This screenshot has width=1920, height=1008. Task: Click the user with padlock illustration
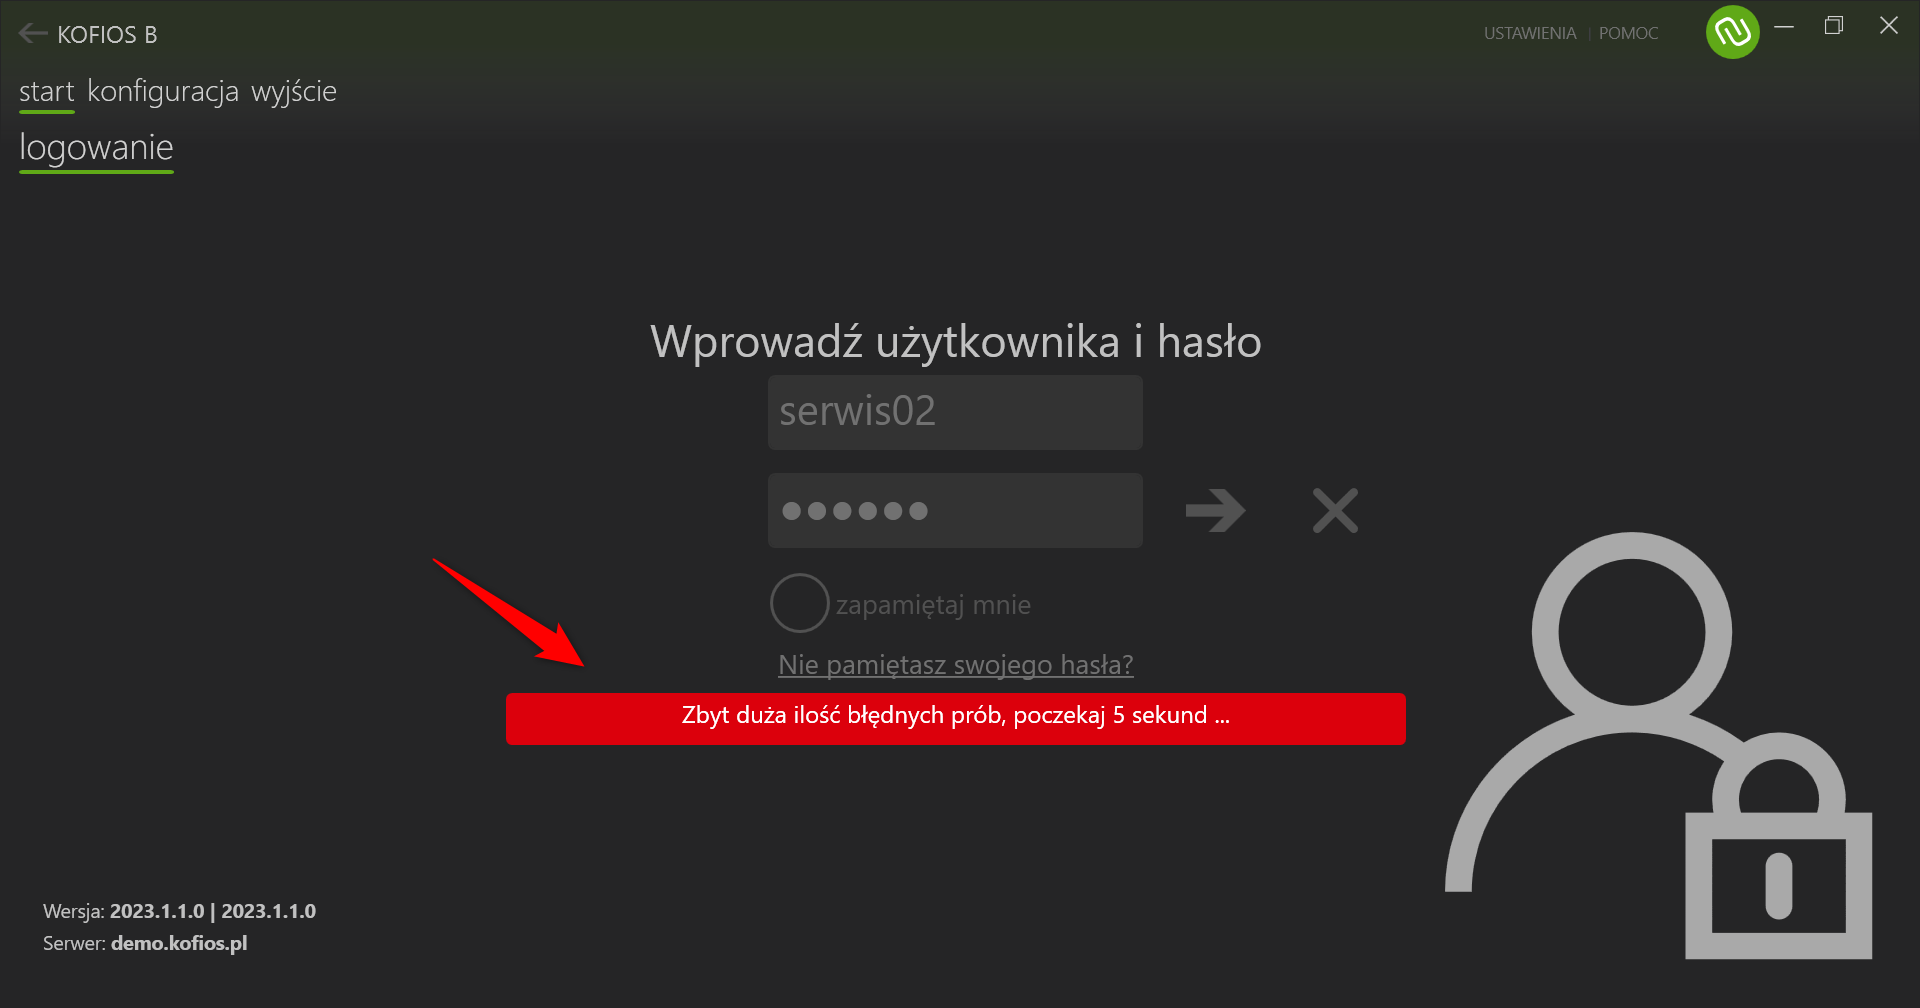(x=1659, y=746)
